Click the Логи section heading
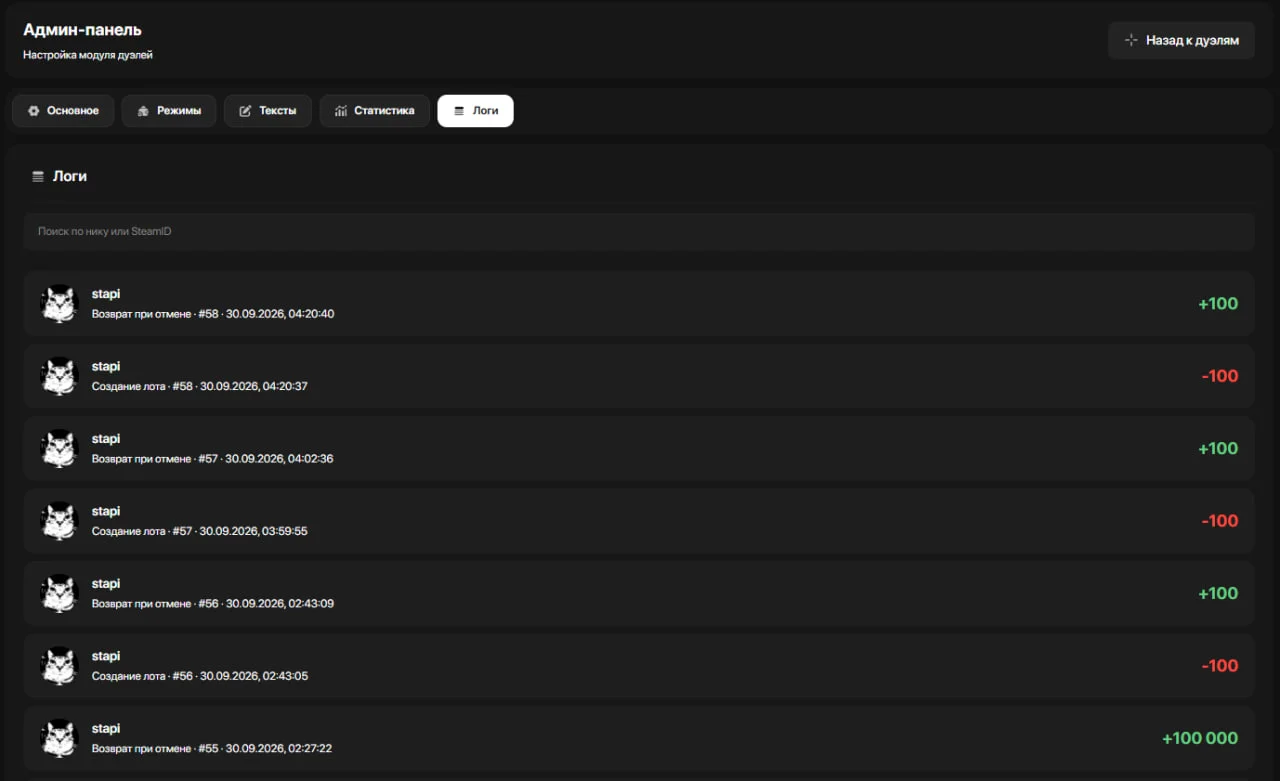 tap(70, 176)
